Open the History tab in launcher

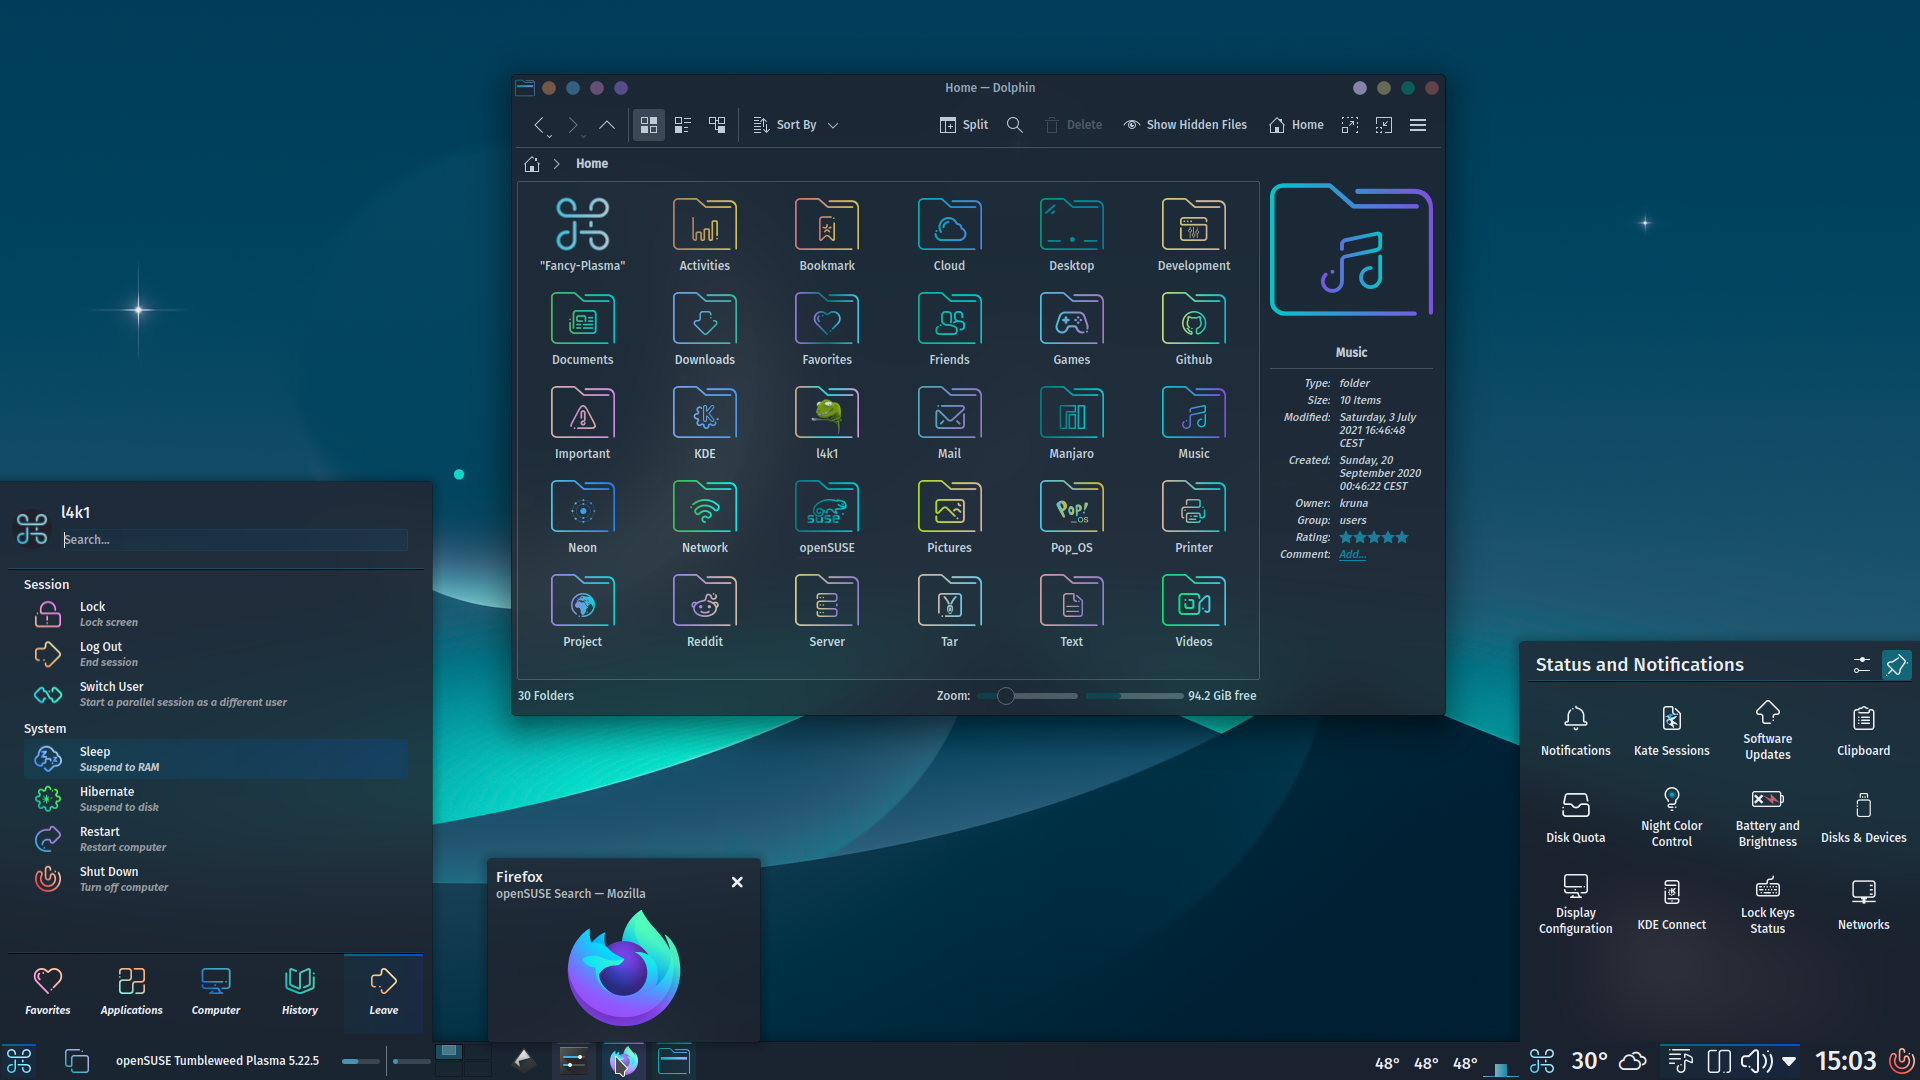299,990
